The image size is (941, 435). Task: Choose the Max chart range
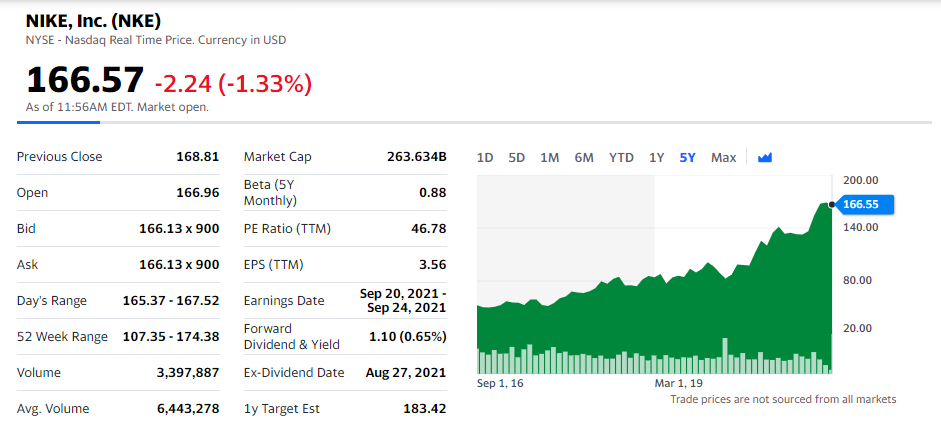tap(724, 158)
